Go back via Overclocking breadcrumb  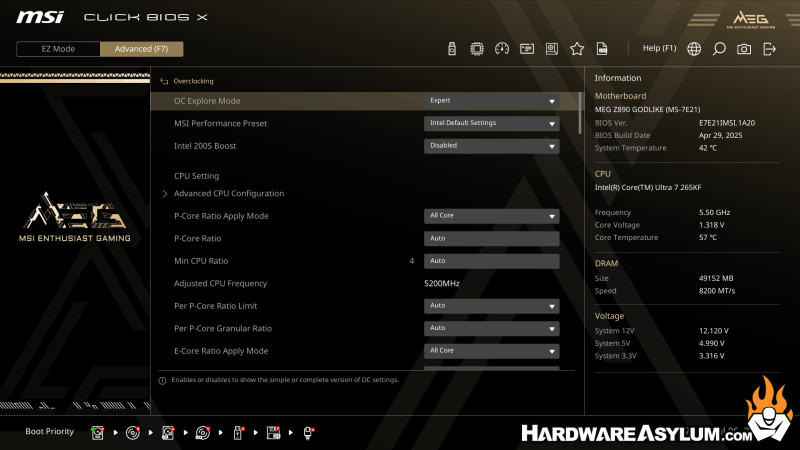point(193,81)
